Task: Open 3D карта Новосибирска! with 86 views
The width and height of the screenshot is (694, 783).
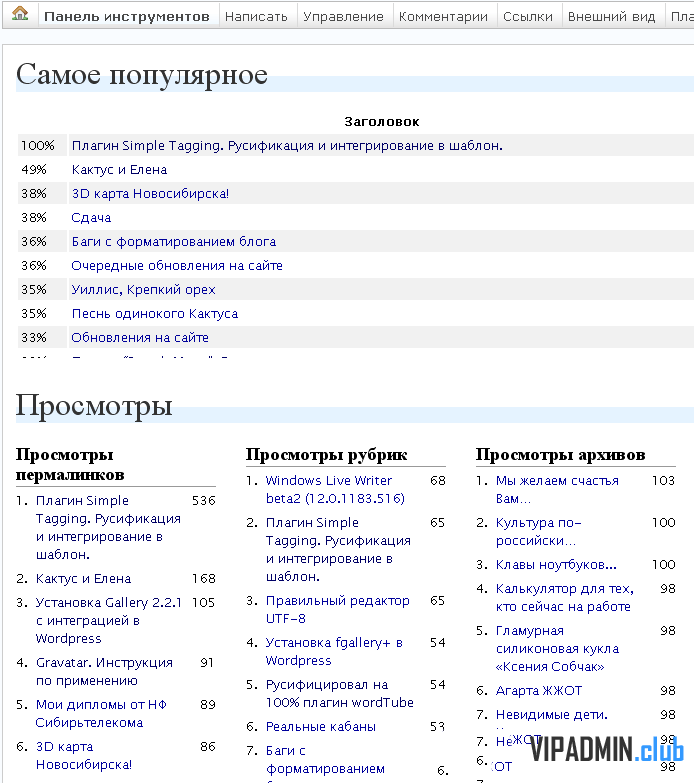Action: coord(83,756)
